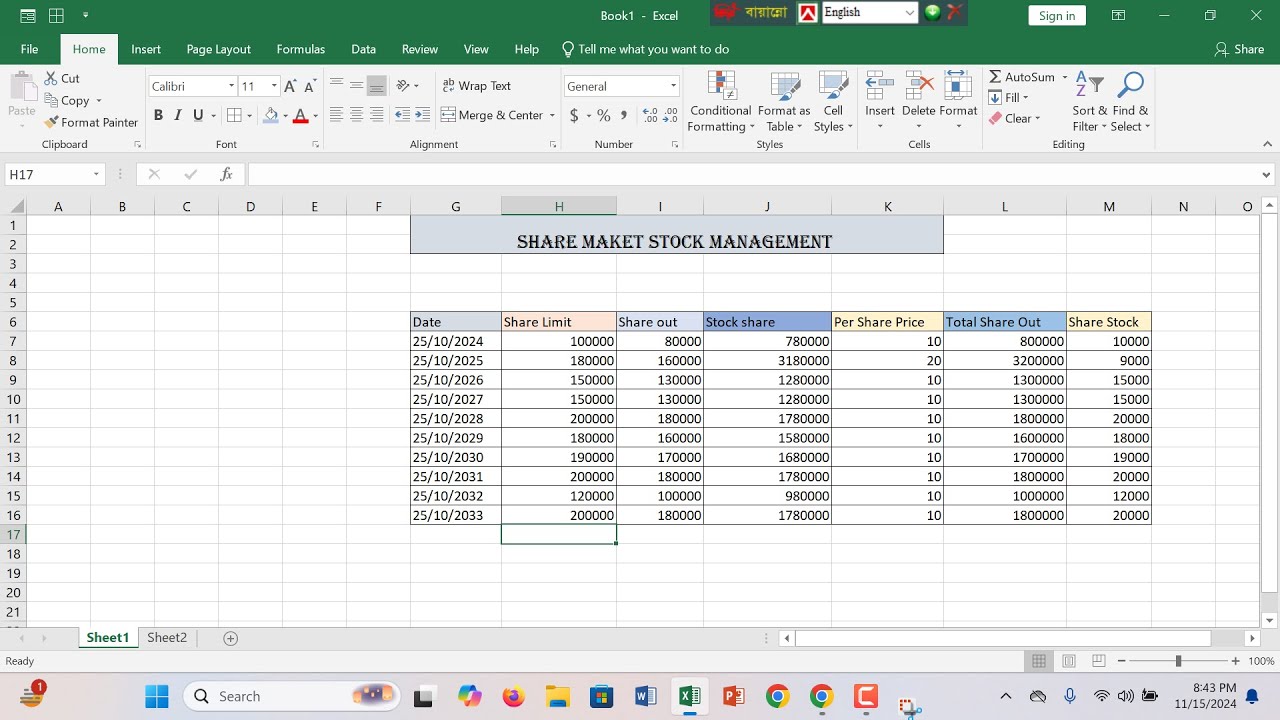This screenshot has width=1280, height=720.
Task: Adjust the zoom slider handle
Action: pos(1178,661)
